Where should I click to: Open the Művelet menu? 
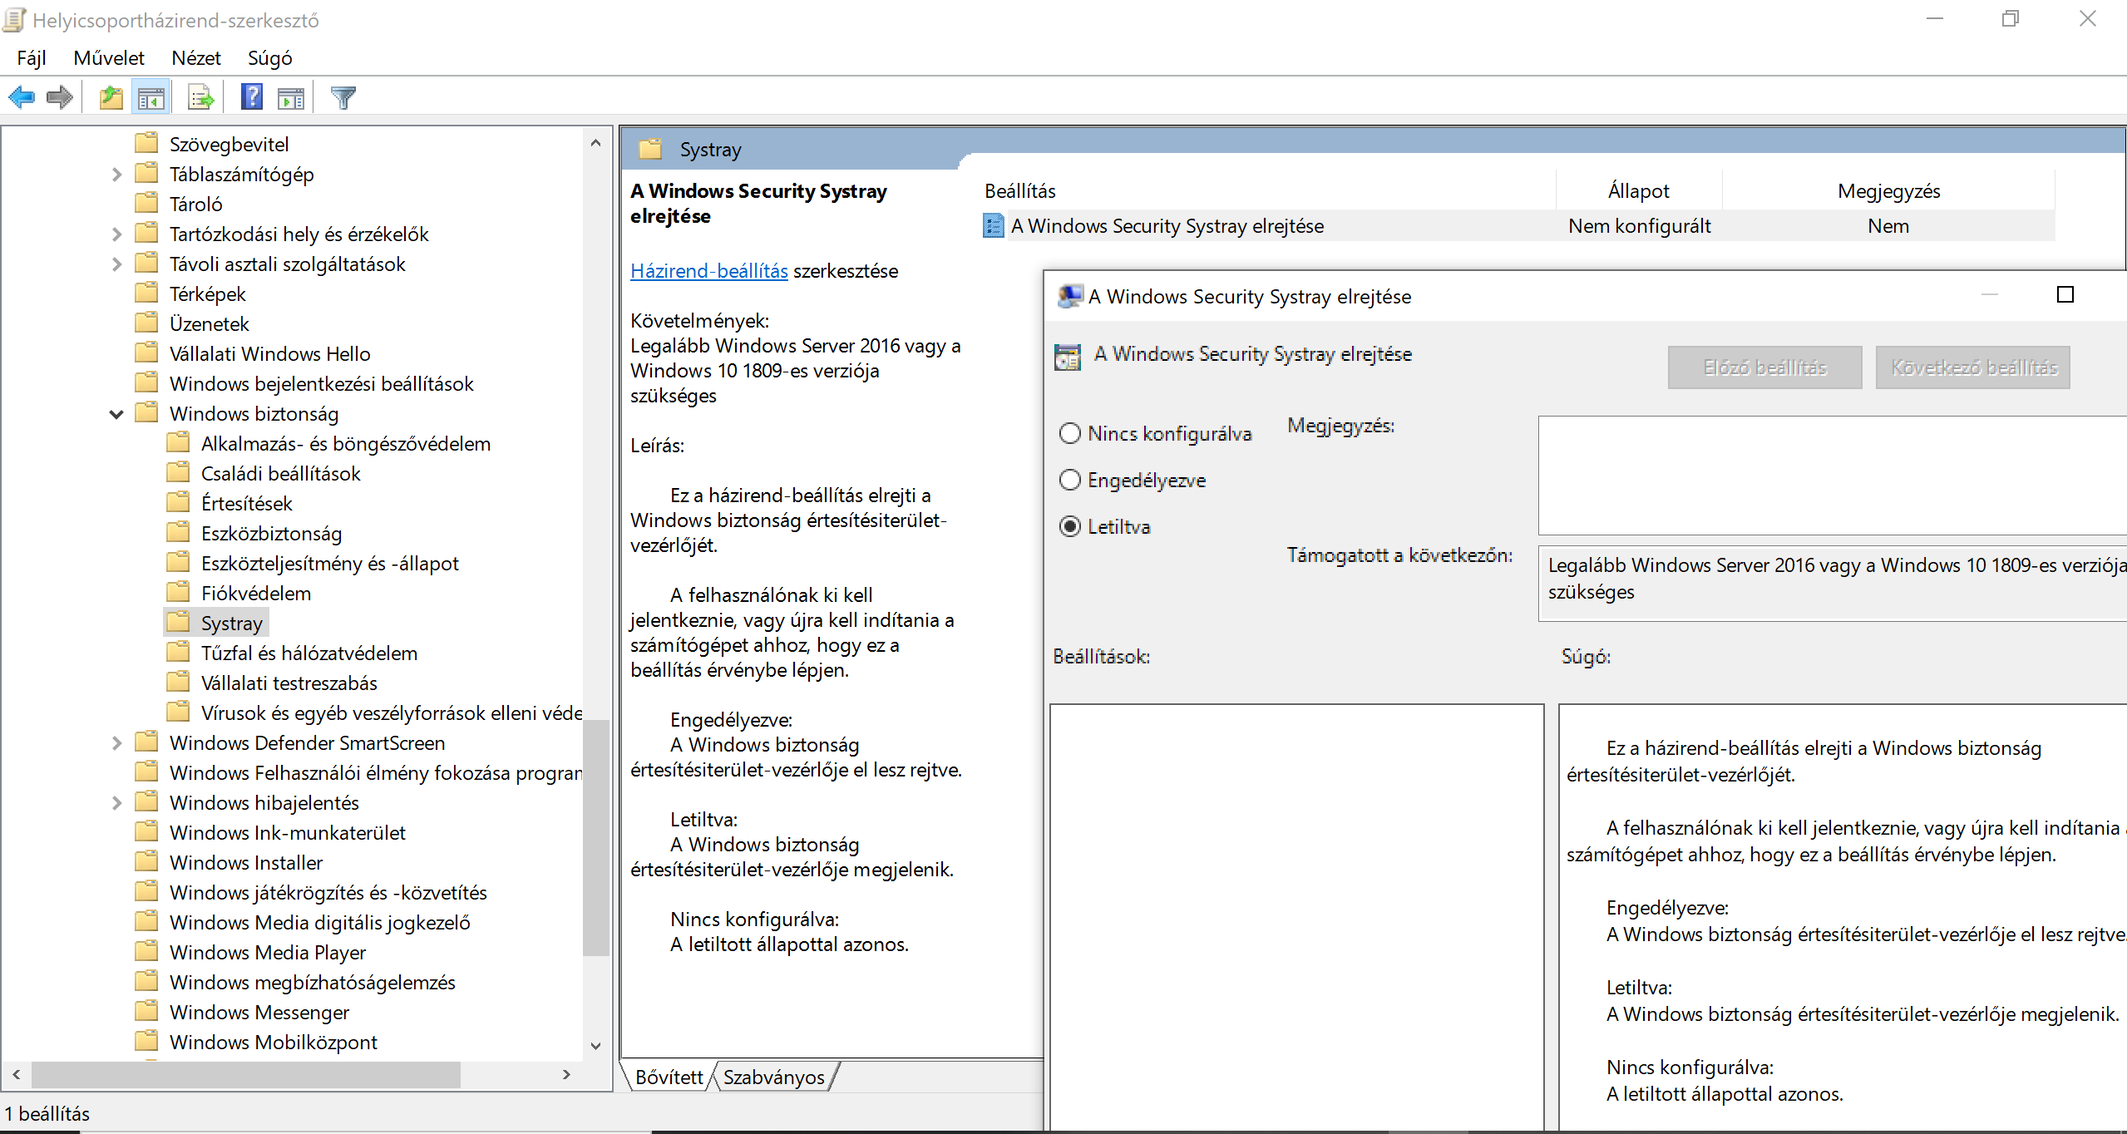[109, 58]
